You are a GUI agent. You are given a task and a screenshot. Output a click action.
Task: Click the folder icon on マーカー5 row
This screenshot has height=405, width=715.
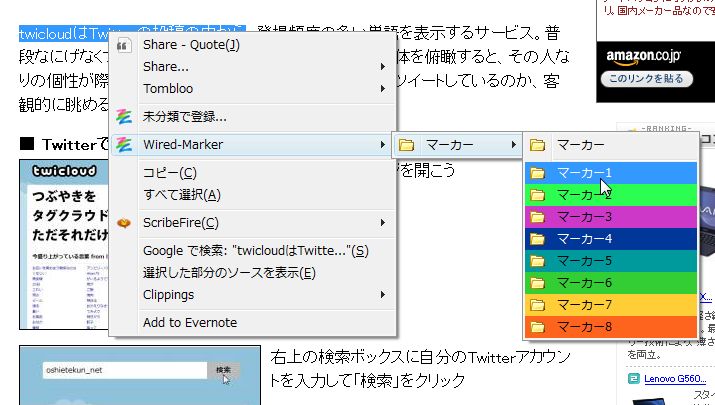(x=538, y=261)
